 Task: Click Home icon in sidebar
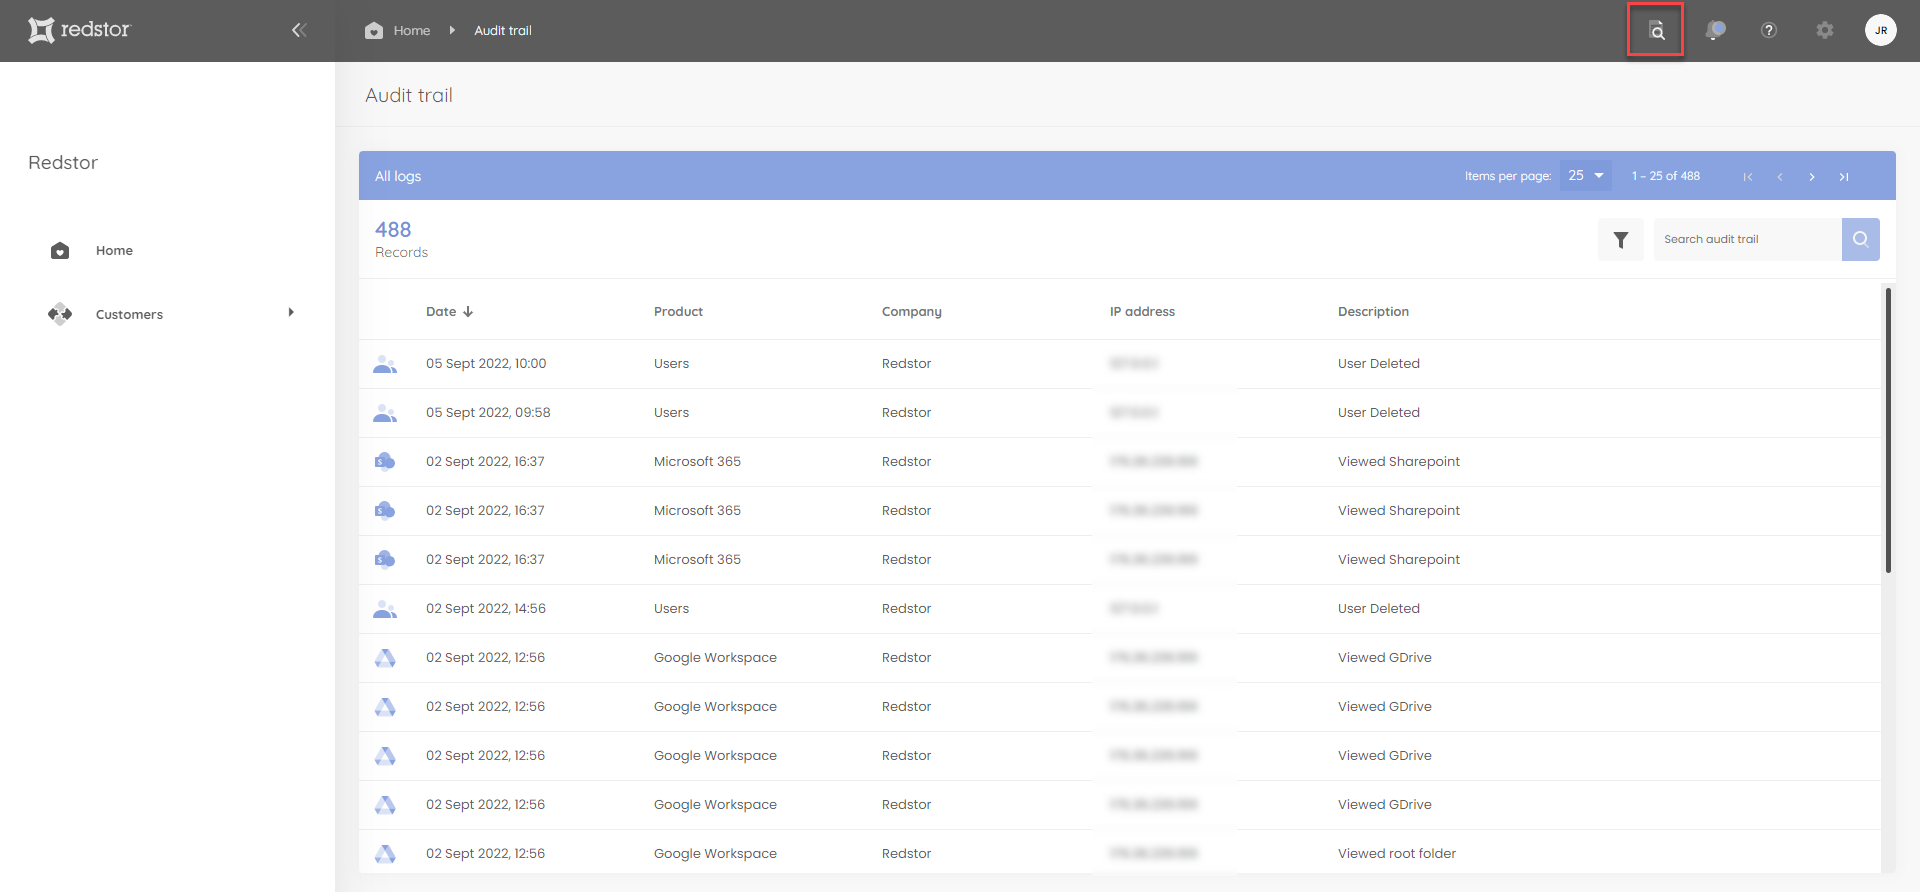[60, 250]
